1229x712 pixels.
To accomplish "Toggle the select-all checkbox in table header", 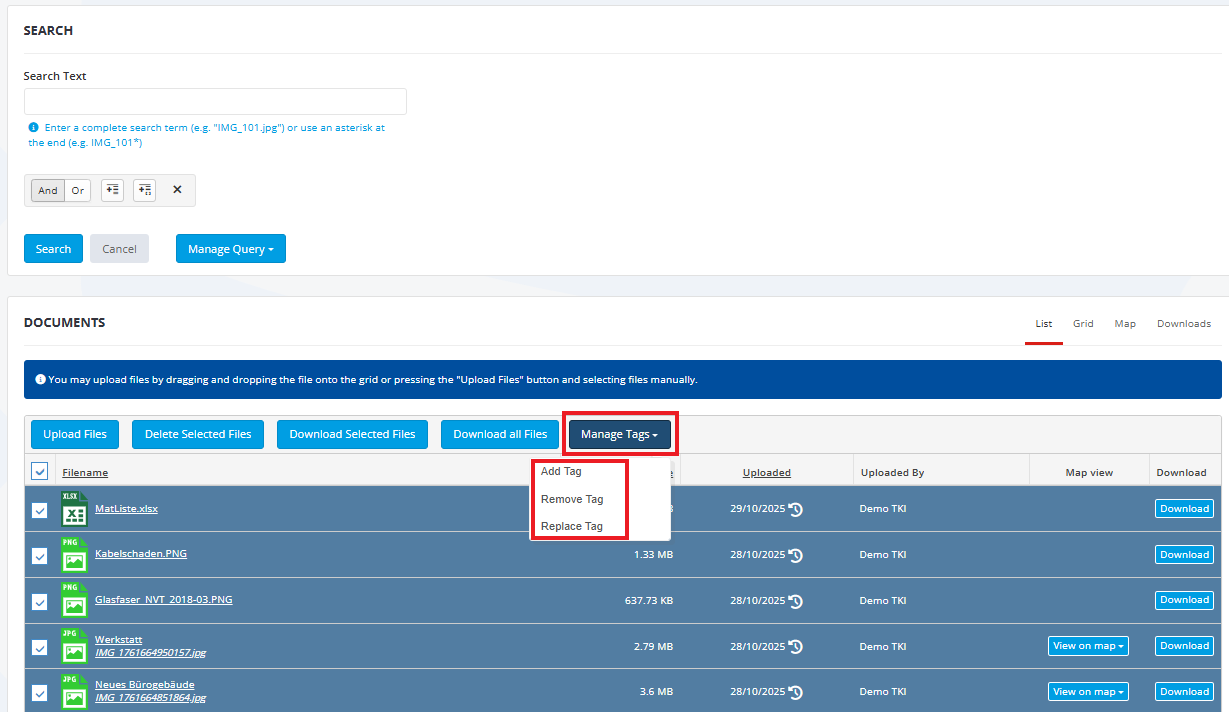I will tap(40, 471).
